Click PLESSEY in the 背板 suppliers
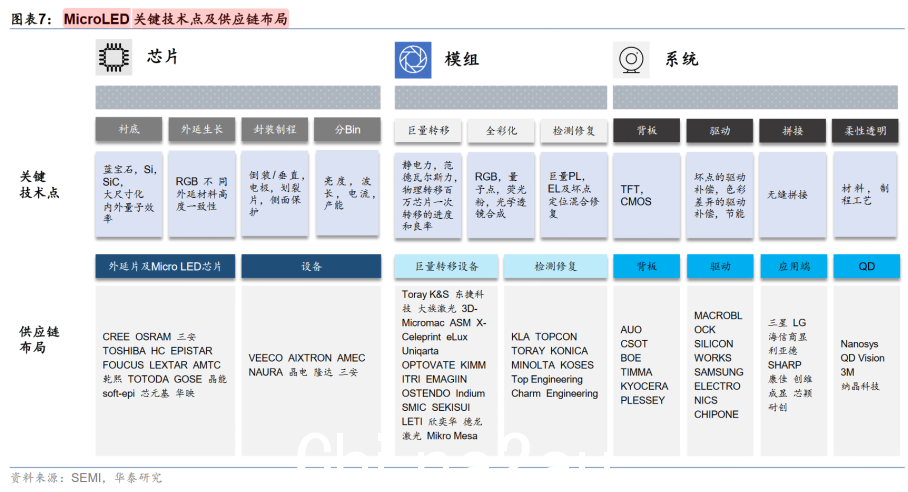Image resolution: width=908 pixels, height=492 pixels. pyautogui.click(x=642, y=401)
